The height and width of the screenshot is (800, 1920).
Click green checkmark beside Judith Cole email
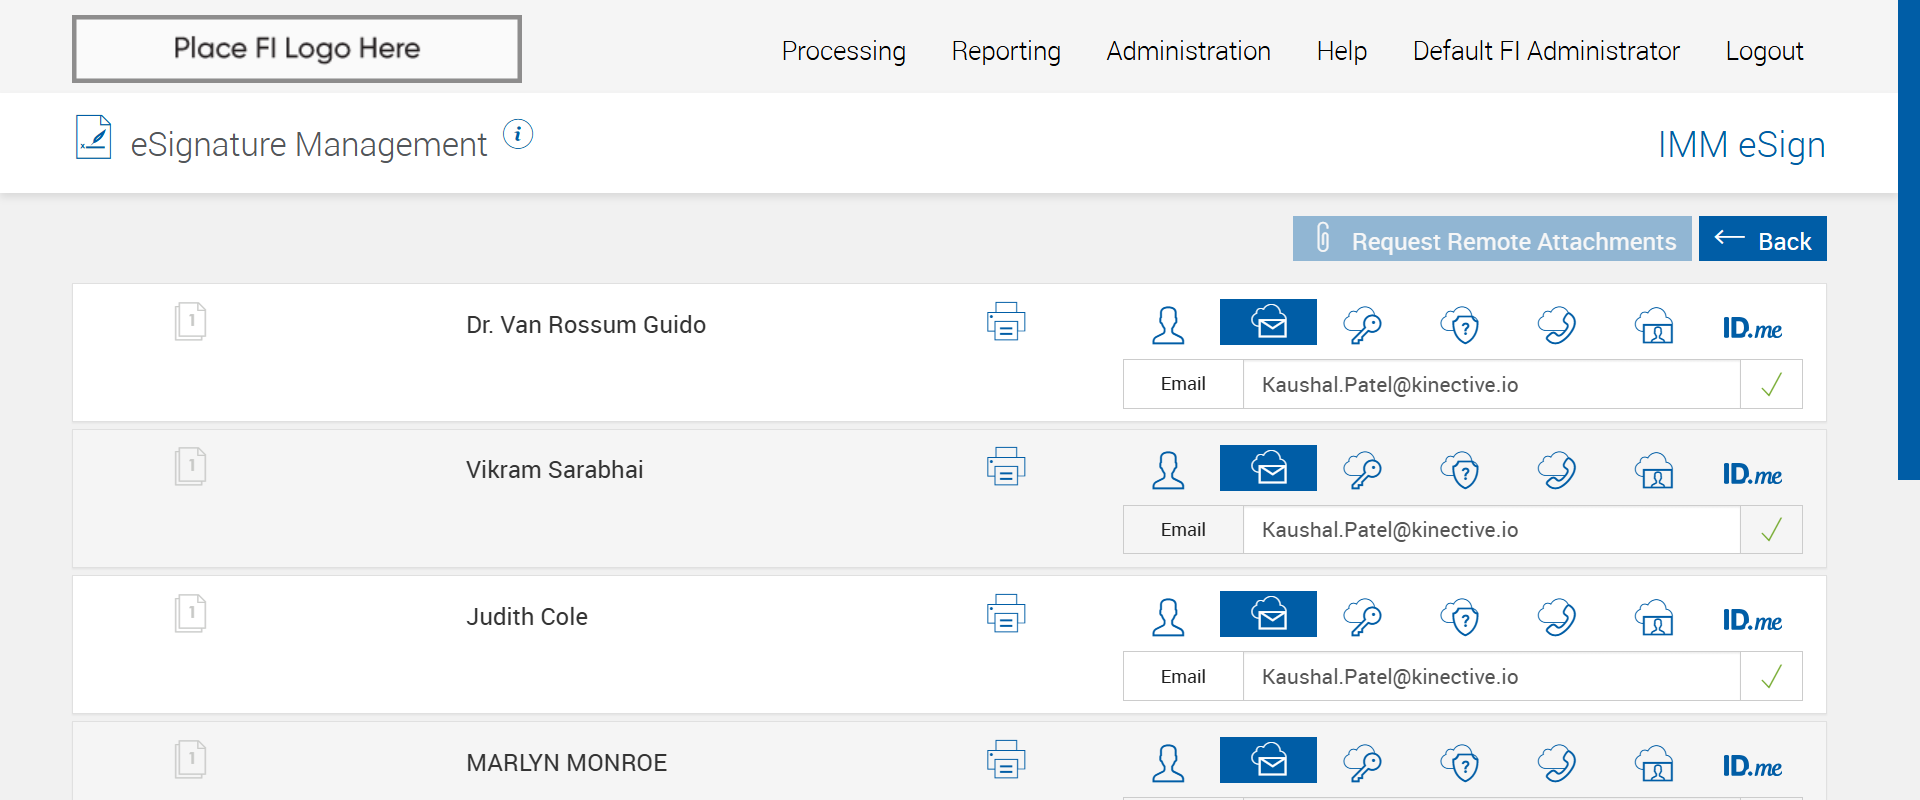click(x=1771, y=677)
